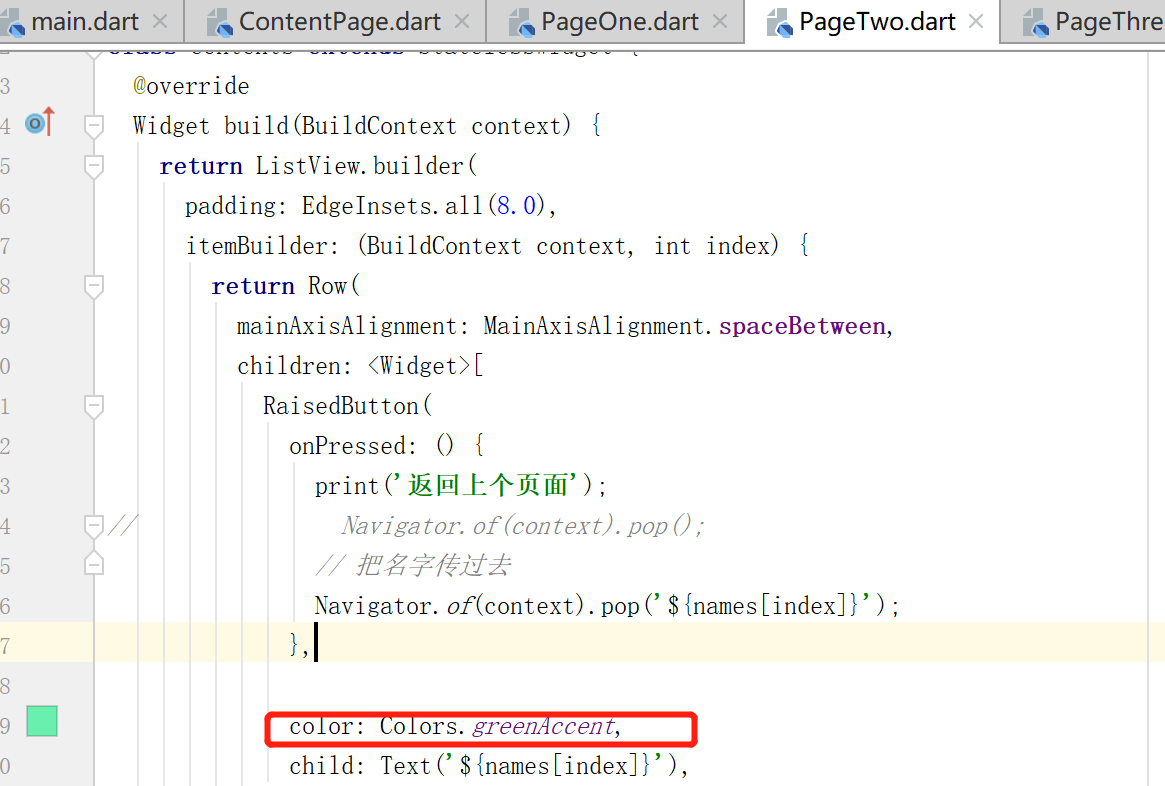Click the 'RaisedButton(' constructor call
Image resolution: width=1165 pixels, height=786 pixels.
coord(347,406)
